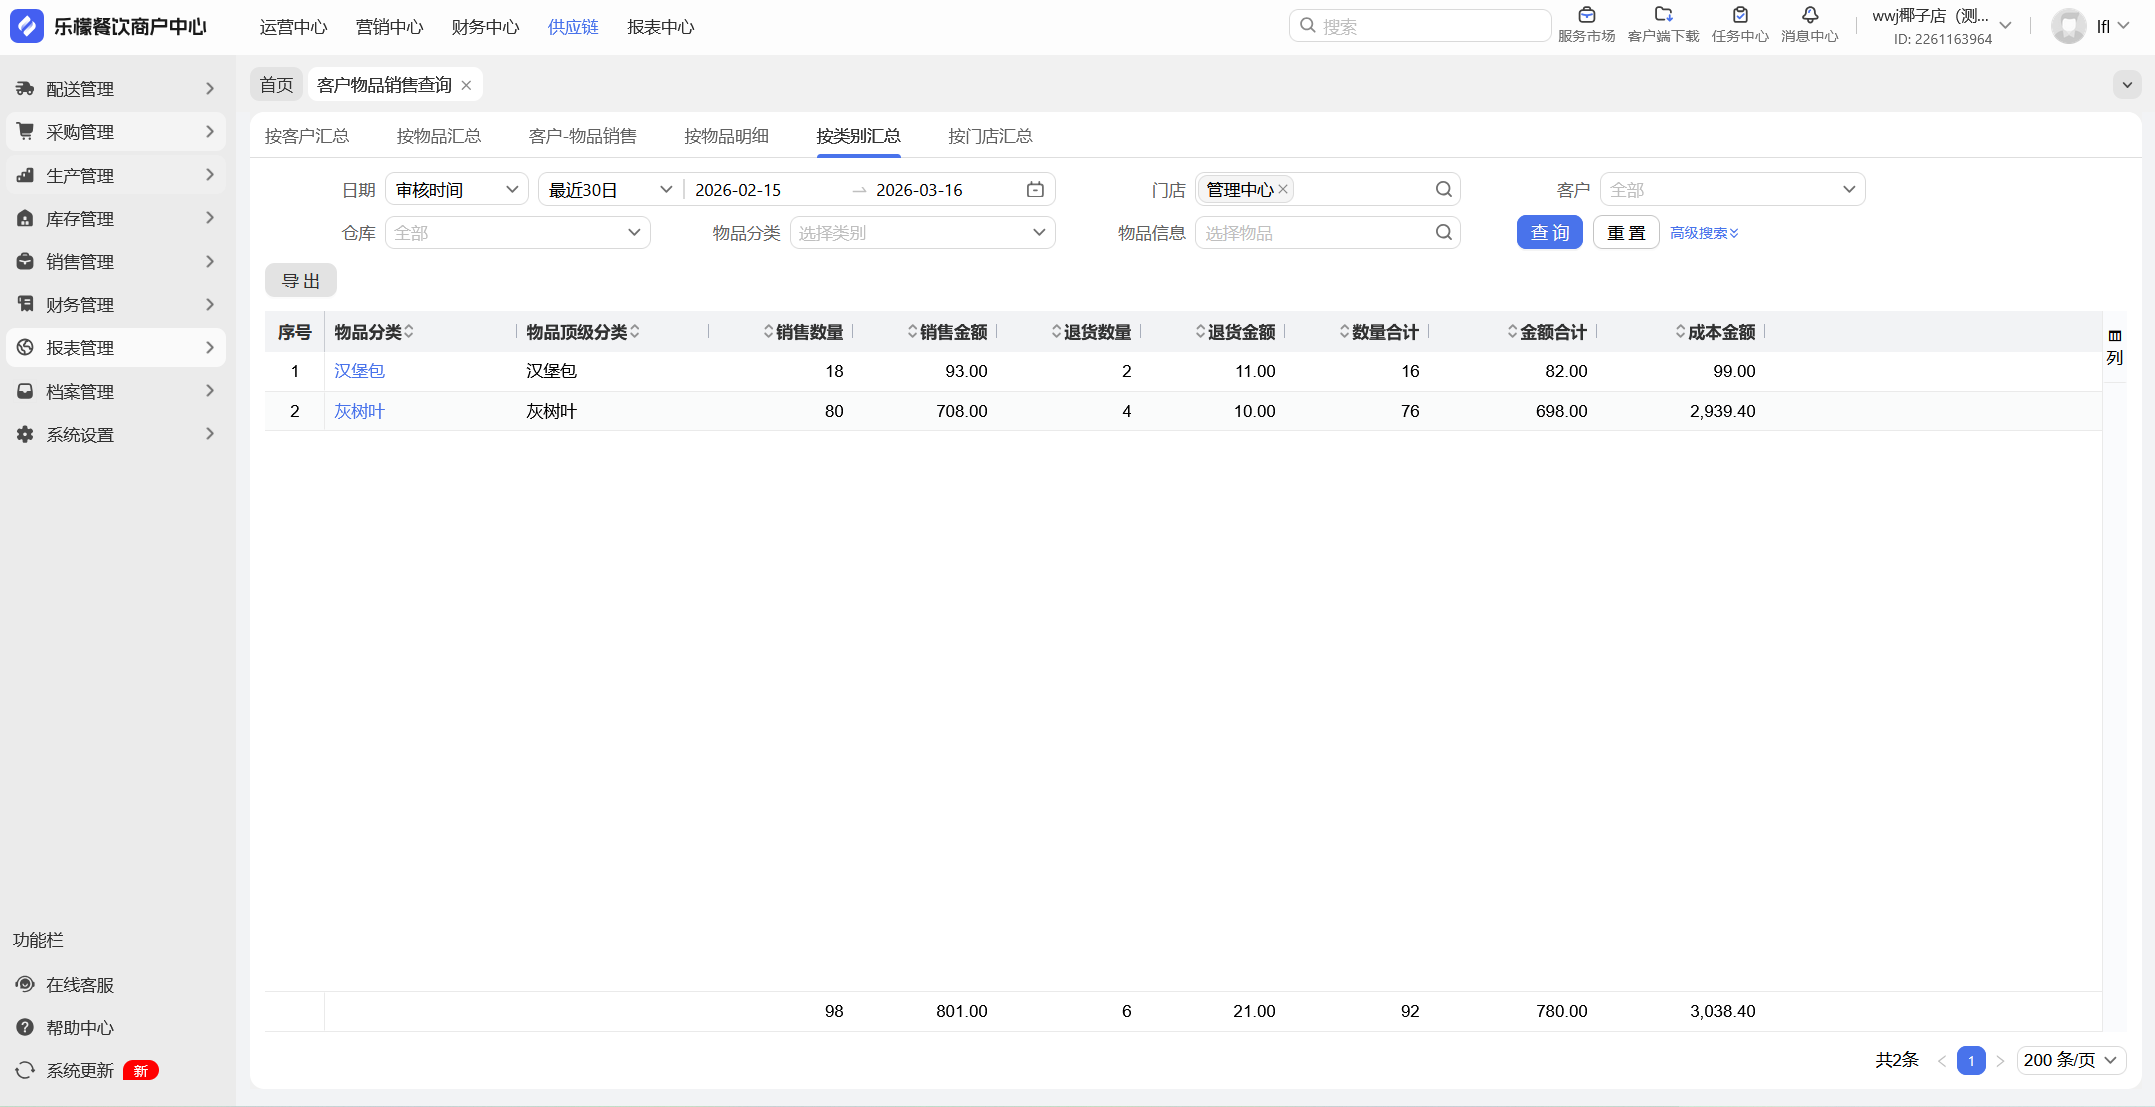Close the 客户物品销售查询 tab

(466, 86)
